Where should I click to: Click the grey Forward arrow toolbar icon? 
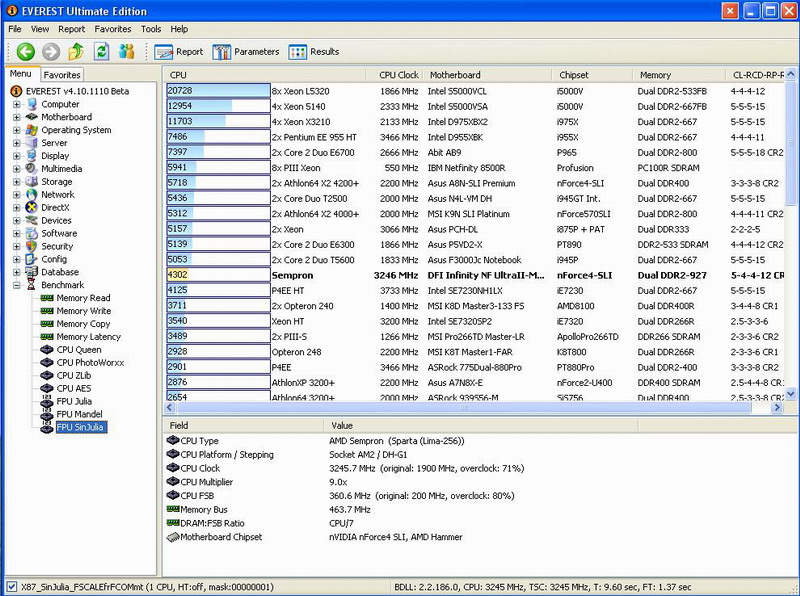point(51,52)
